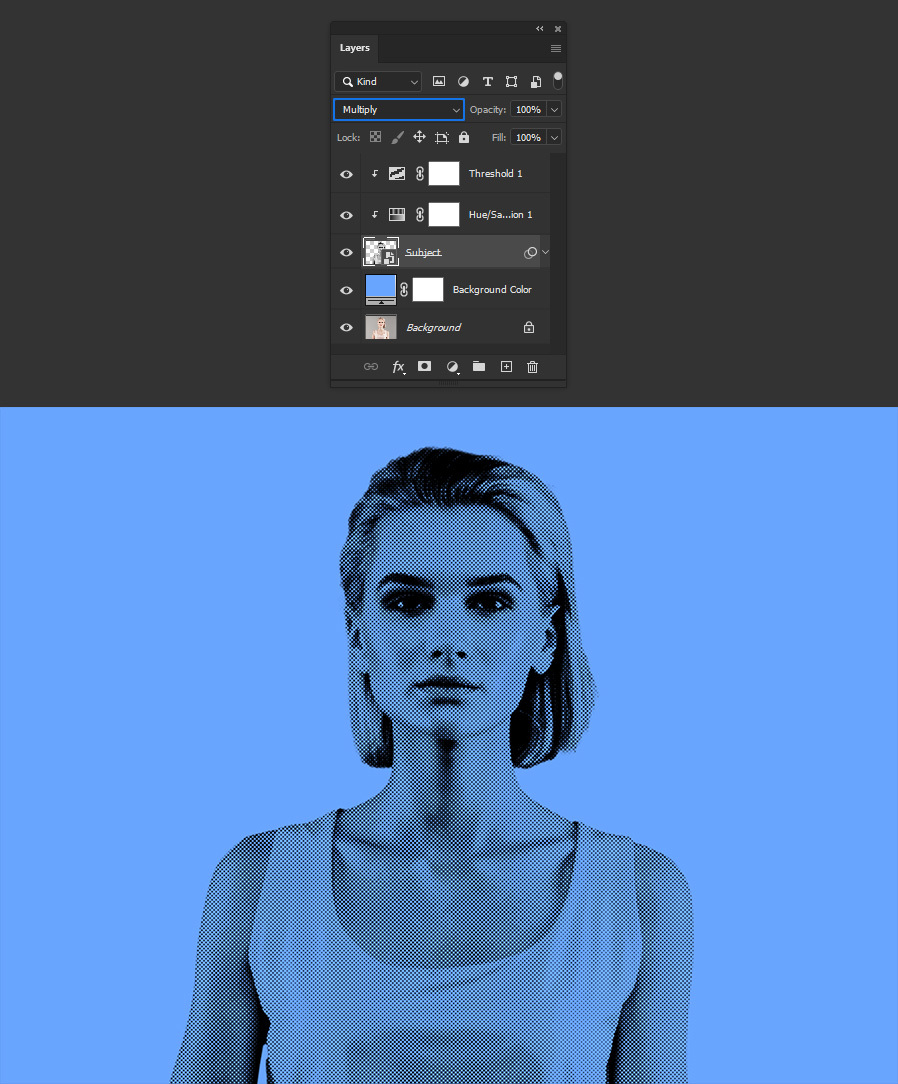
Task: Hide the Hue/Saturation 1 layer
Action: click(346, 215)
